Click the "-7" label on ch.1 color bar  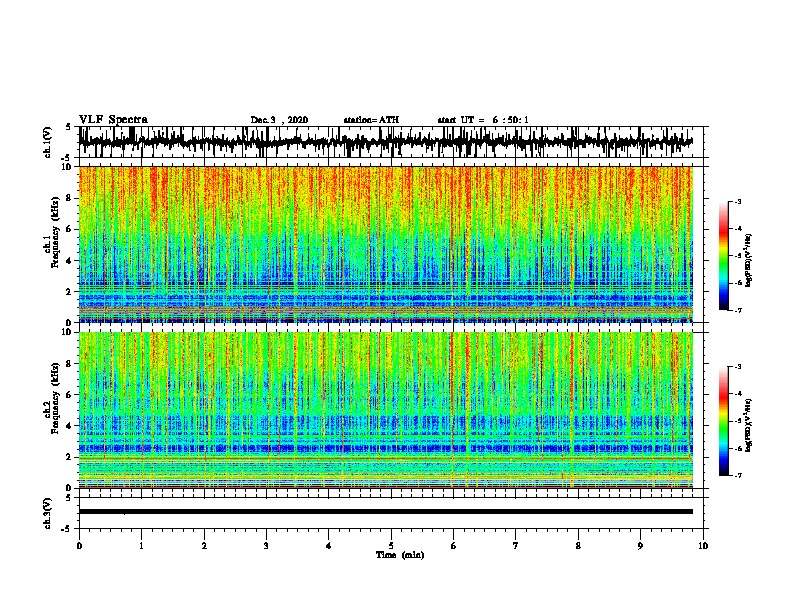click(x=738, y=310)
